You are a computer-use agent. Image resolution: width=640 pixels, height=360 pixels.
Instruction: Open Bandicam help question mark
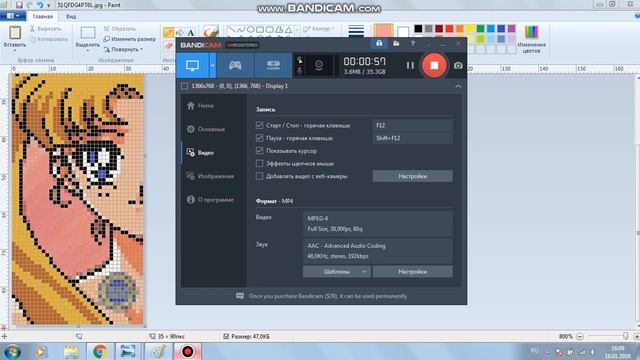[x=413, y=43]
